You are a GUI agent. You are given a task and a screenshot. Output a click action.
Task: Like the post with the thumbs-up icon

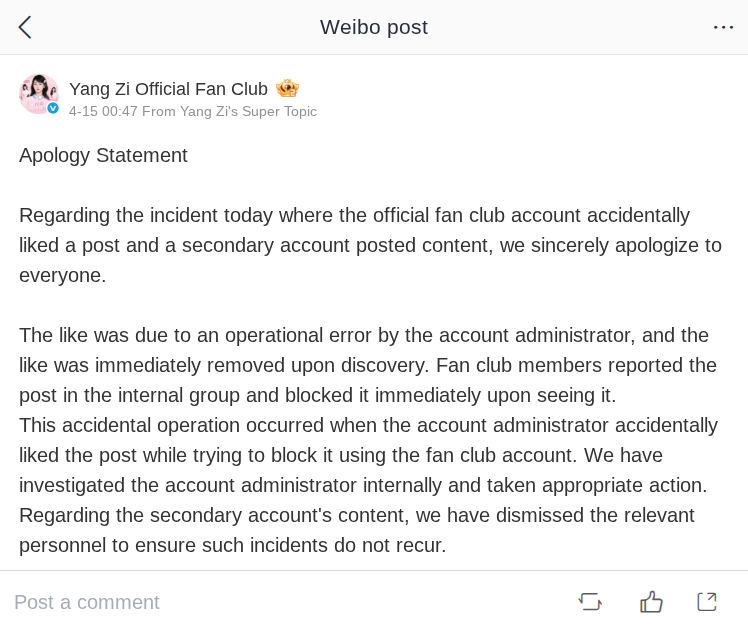coord(652,601)
